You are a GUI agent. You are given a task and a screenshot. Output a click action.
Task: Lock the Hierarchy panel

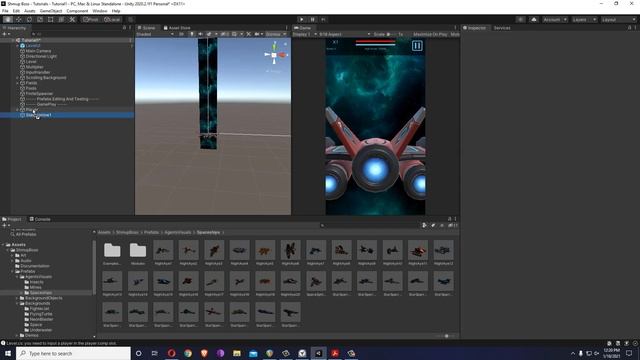(124, 28)
